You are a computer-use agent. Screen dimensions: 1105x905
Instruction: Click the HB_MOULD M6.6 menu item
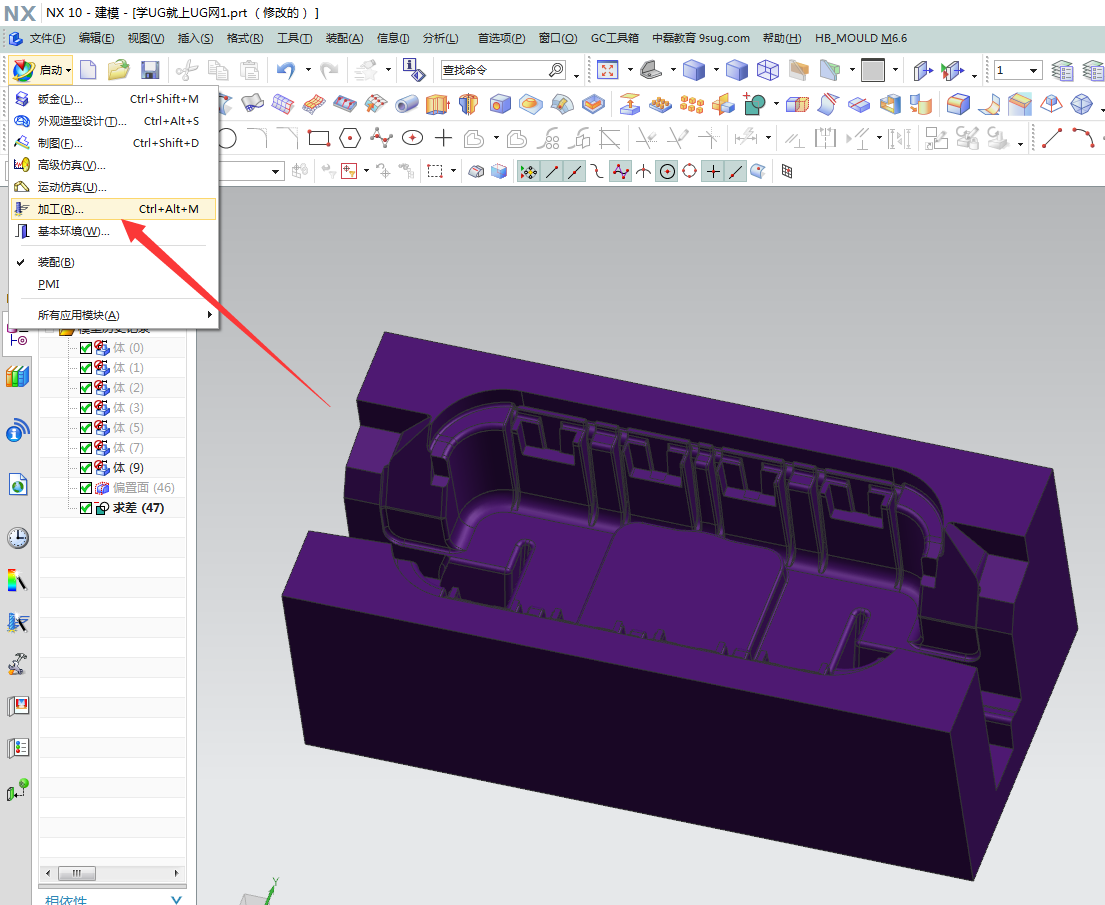click(862, 38)
